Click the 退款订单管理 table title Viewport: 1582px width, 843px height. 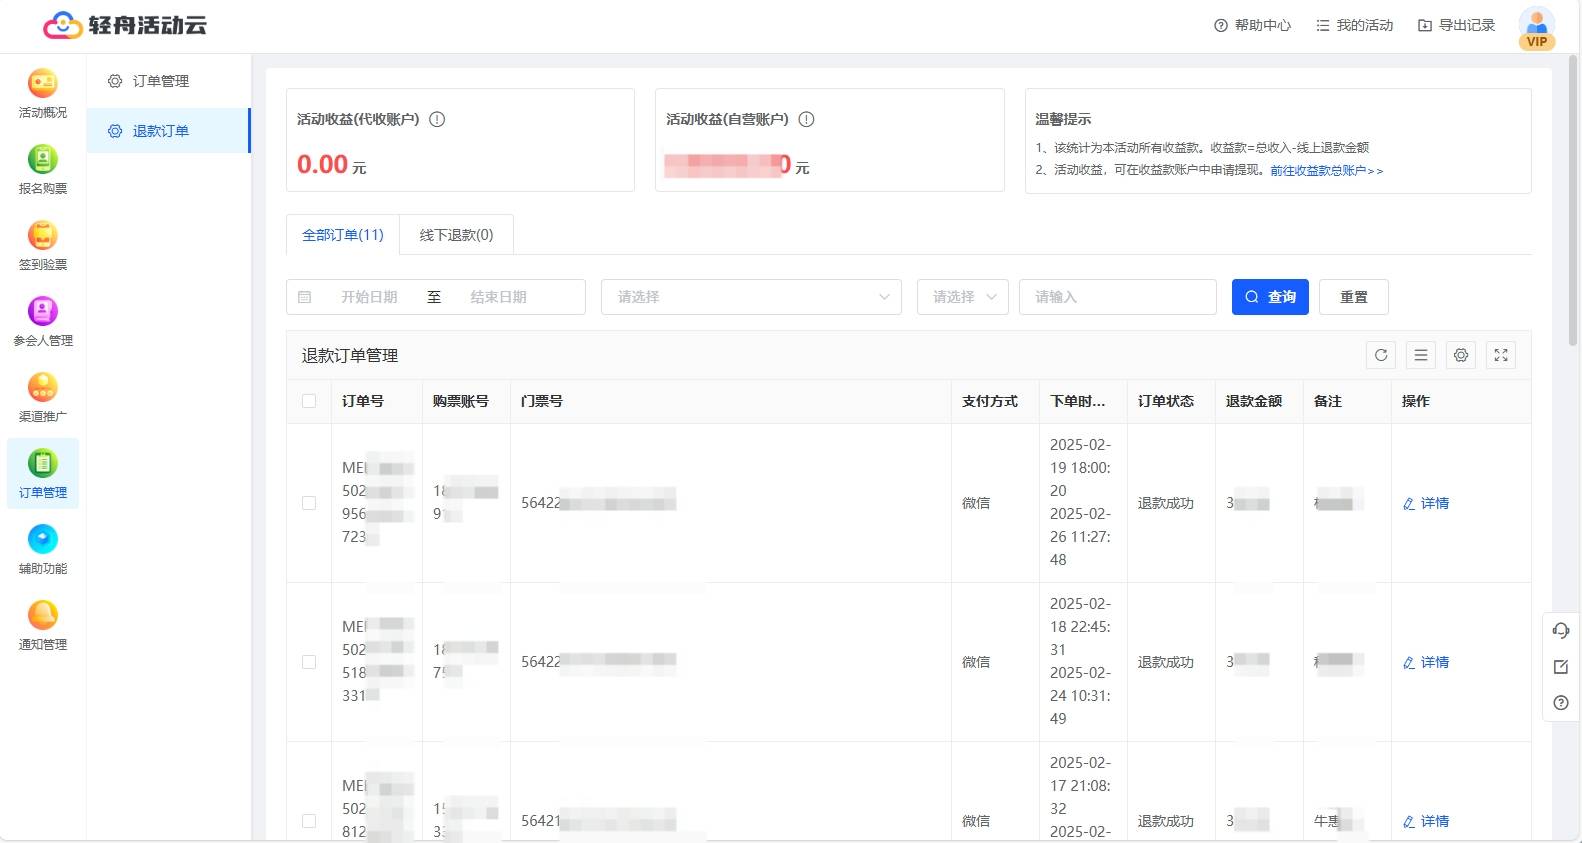(x=350, y=356)
